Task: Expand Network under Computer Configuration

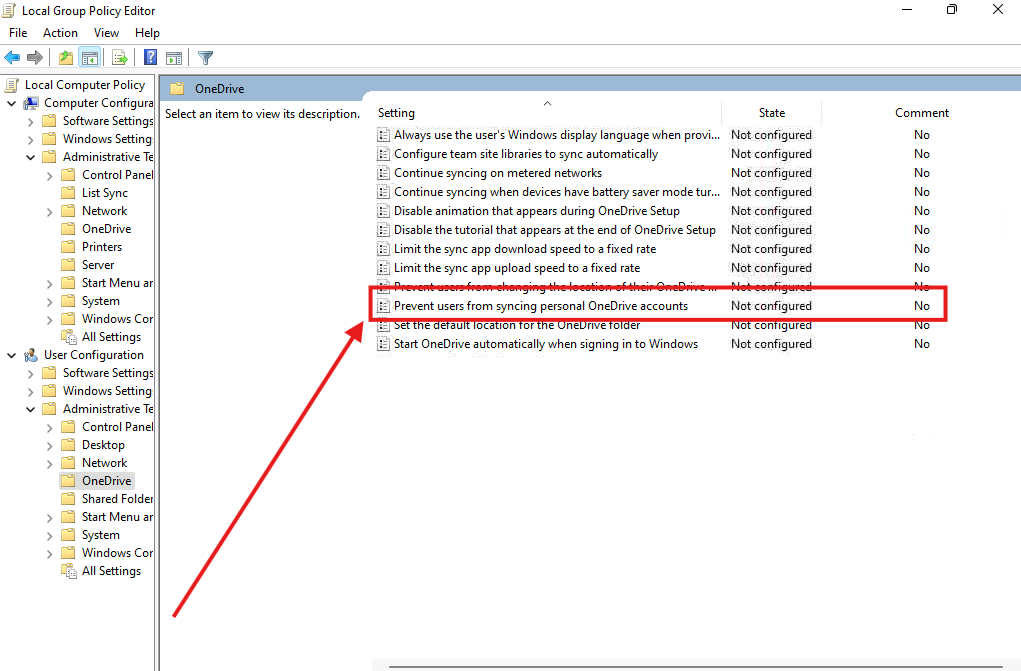Action: pos(49,211)
